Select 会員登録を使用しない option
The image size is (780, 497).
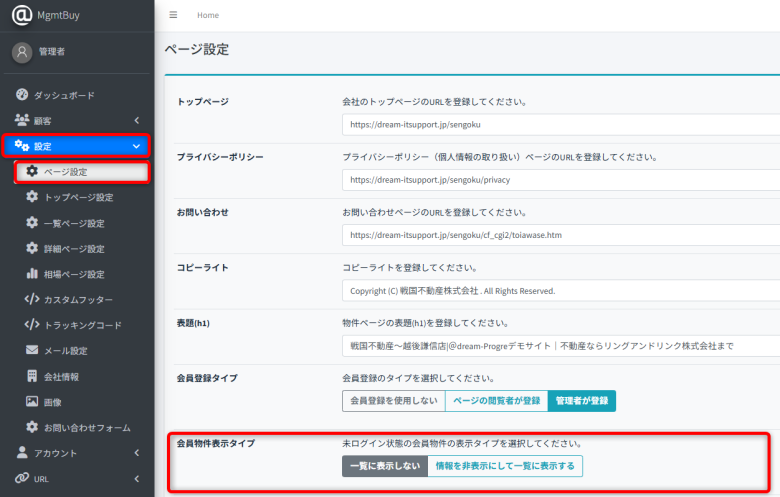[x=393, y=401]
